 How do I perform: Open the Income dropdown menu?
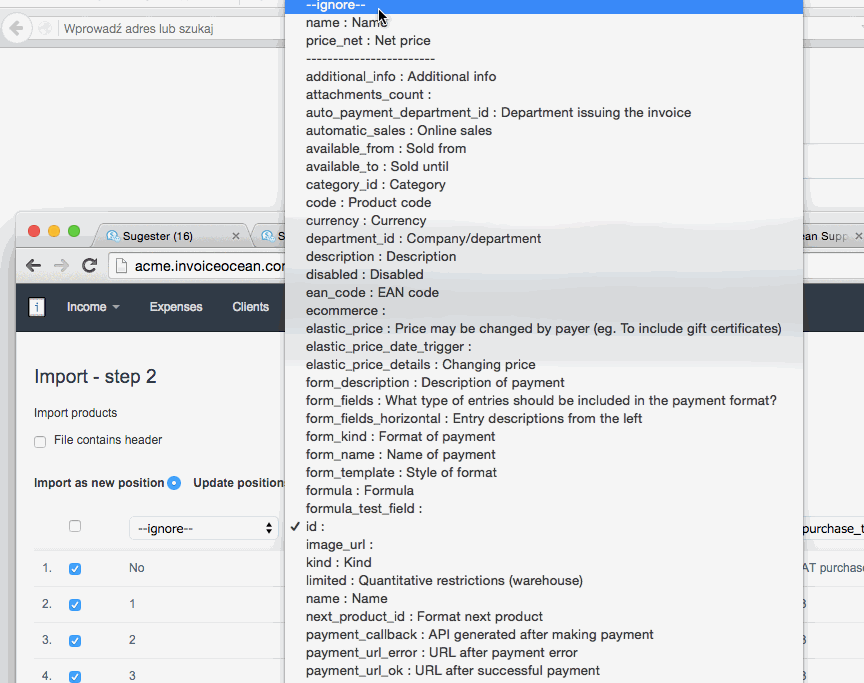click(x=93, y=307)
